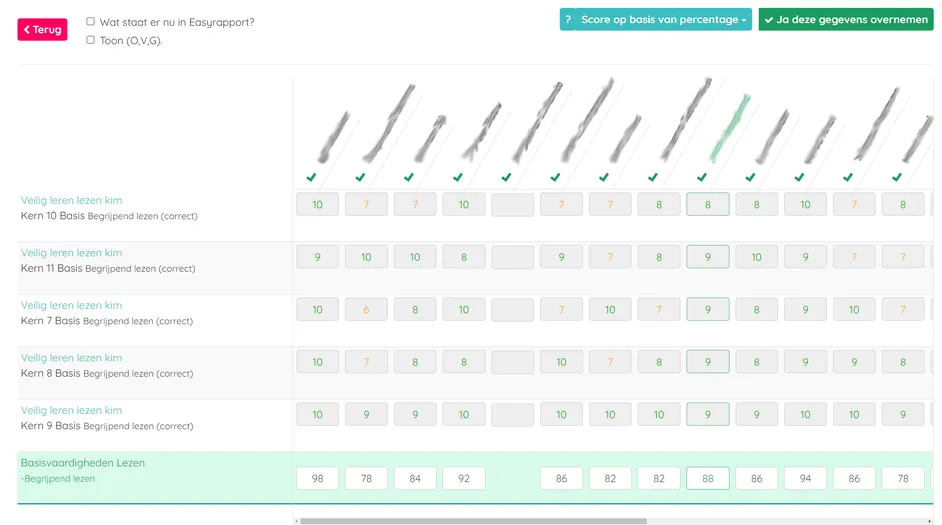Click Kern 10 score in column totaling 98
This screenshot has height=525, width=942.
pyautogui.click(x=317, y=204)
